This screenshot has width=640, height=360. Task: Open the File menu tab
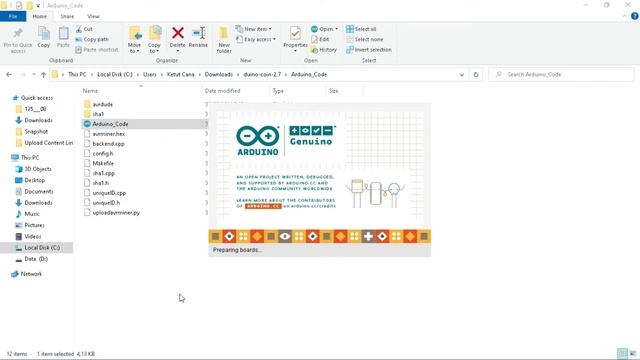click(x=13, y=16)
